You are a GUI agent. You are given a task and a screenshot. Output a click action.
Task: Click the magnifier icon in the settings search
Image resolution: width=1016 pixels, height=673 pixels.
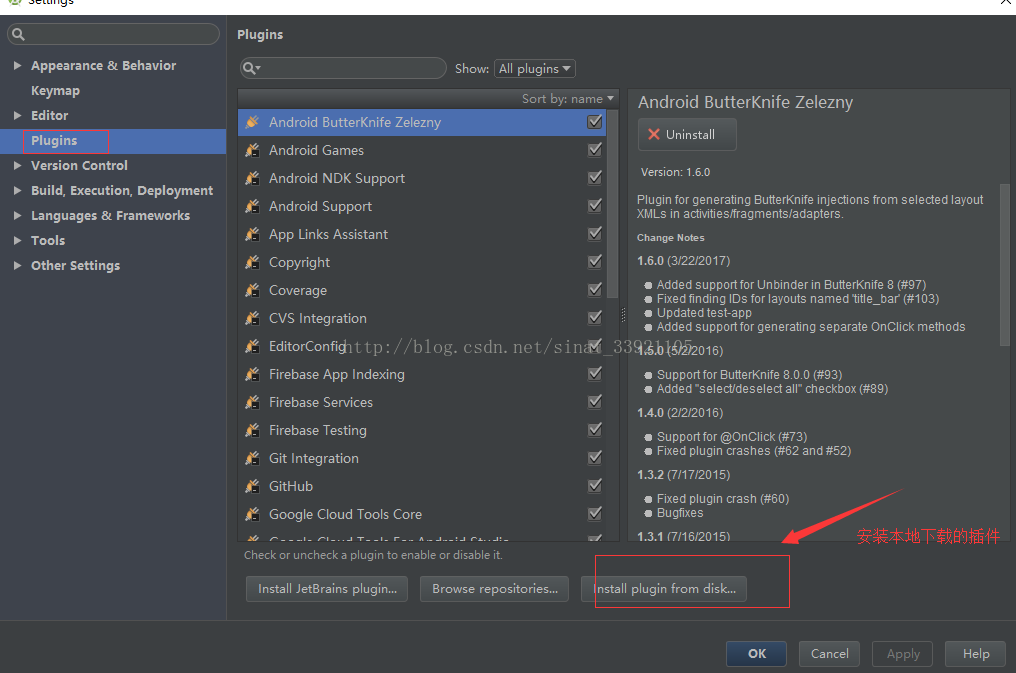pyautogui.click(x=18, y=34)
